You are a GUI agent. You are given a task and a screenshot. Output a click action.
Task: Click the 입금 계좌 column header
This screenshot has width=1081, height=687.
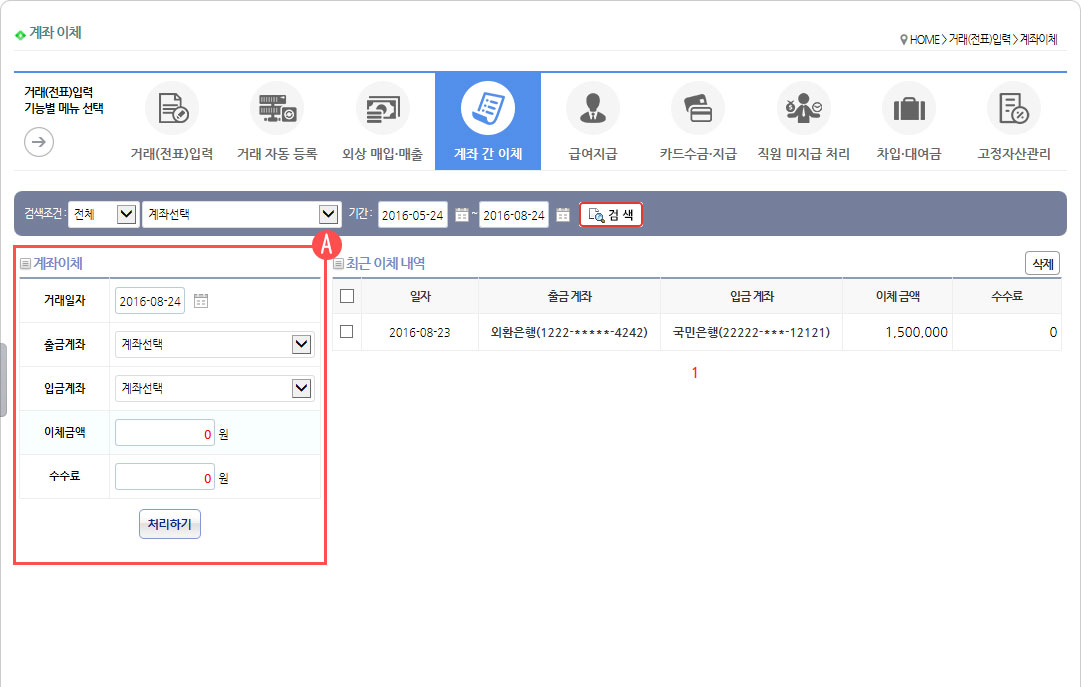(751, 296)
